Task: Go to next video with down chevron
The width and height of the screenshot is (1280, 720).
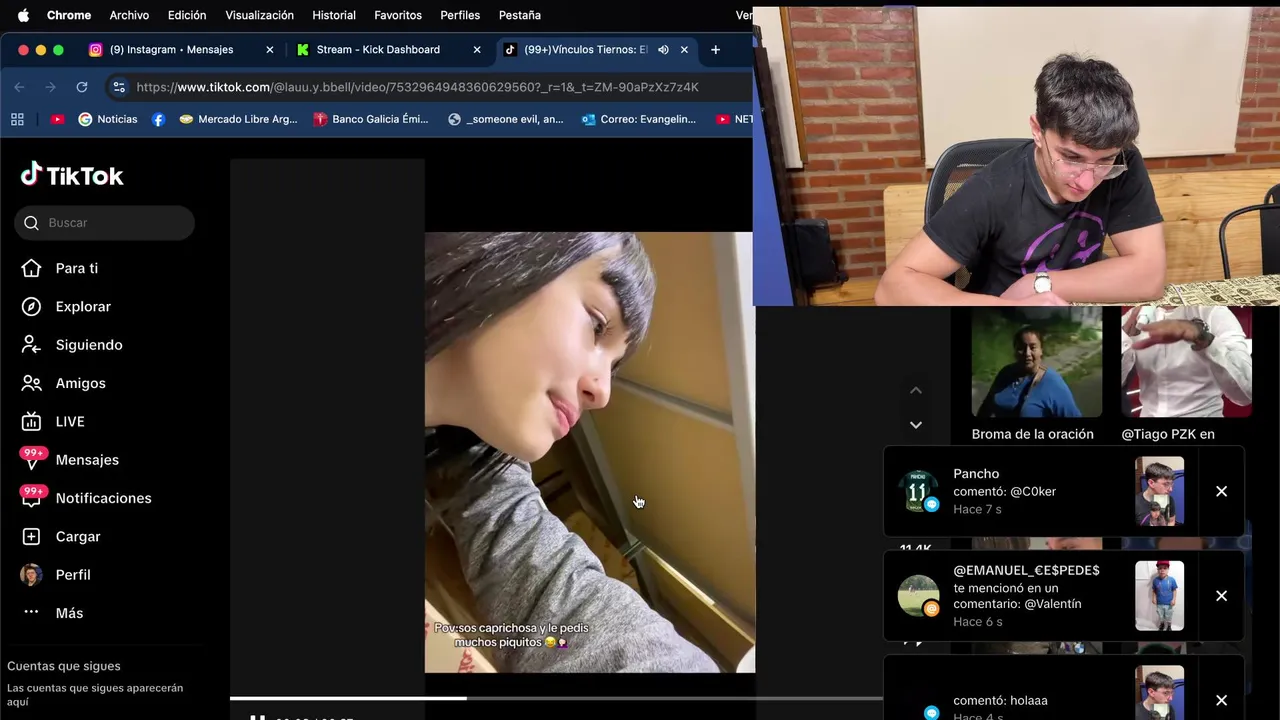Action: 915,425
